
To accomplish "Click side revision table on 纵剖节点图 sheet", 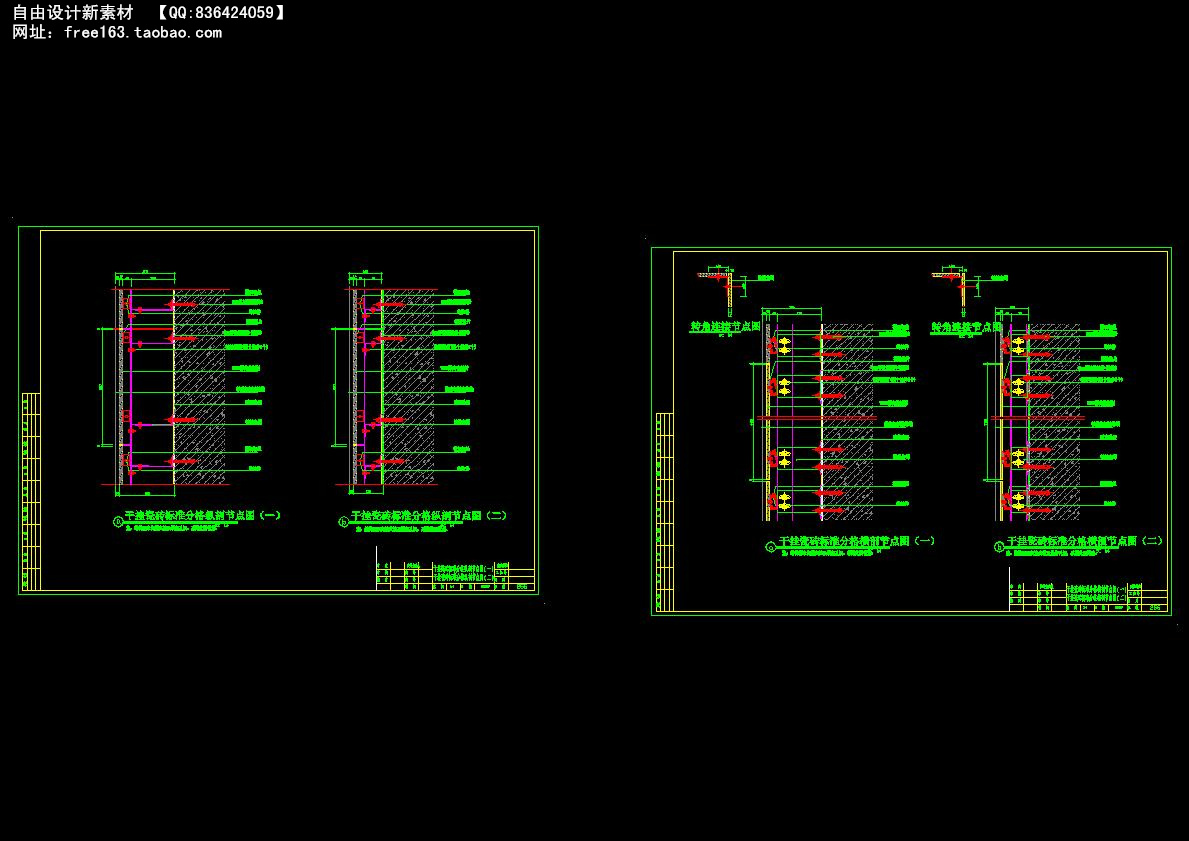I will 31,491.
